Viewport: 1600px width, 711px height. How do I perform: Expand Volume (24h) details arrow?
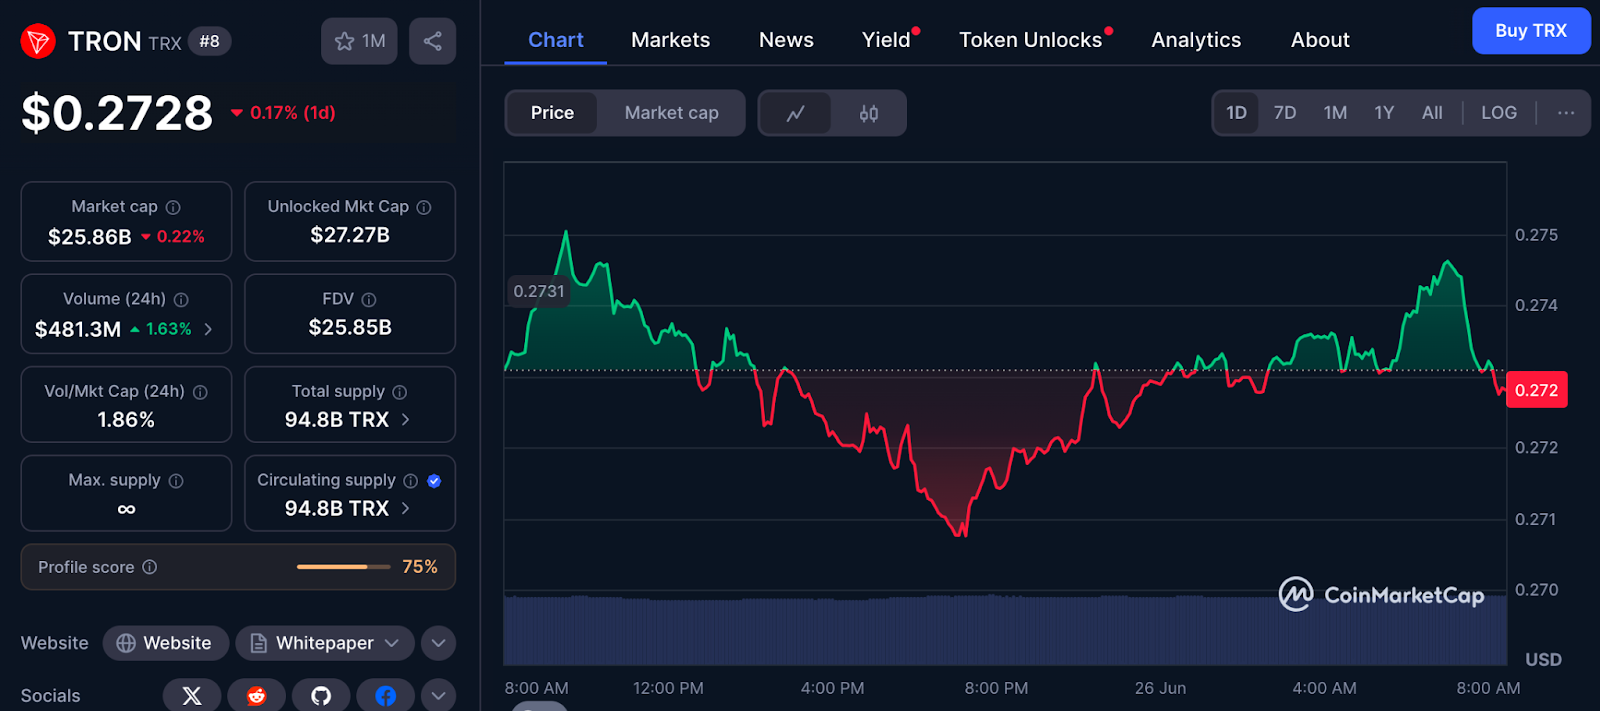tap(208, 329)
